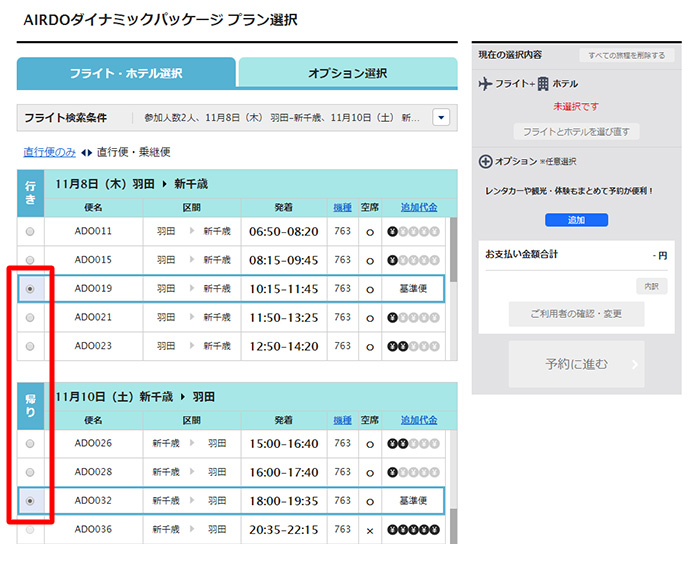Switch to フライト・ホテル選択 tab
This screenshot has height=562, width=700.
click(126, 73)
